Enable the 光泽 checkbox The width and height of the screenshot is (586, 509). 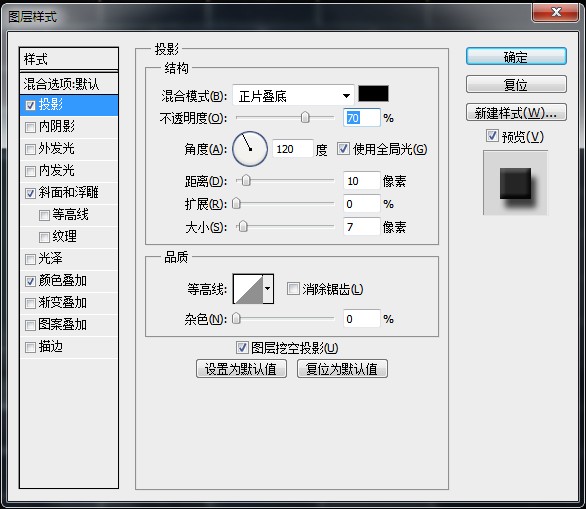pyautogui.click(x=30, y=259)
